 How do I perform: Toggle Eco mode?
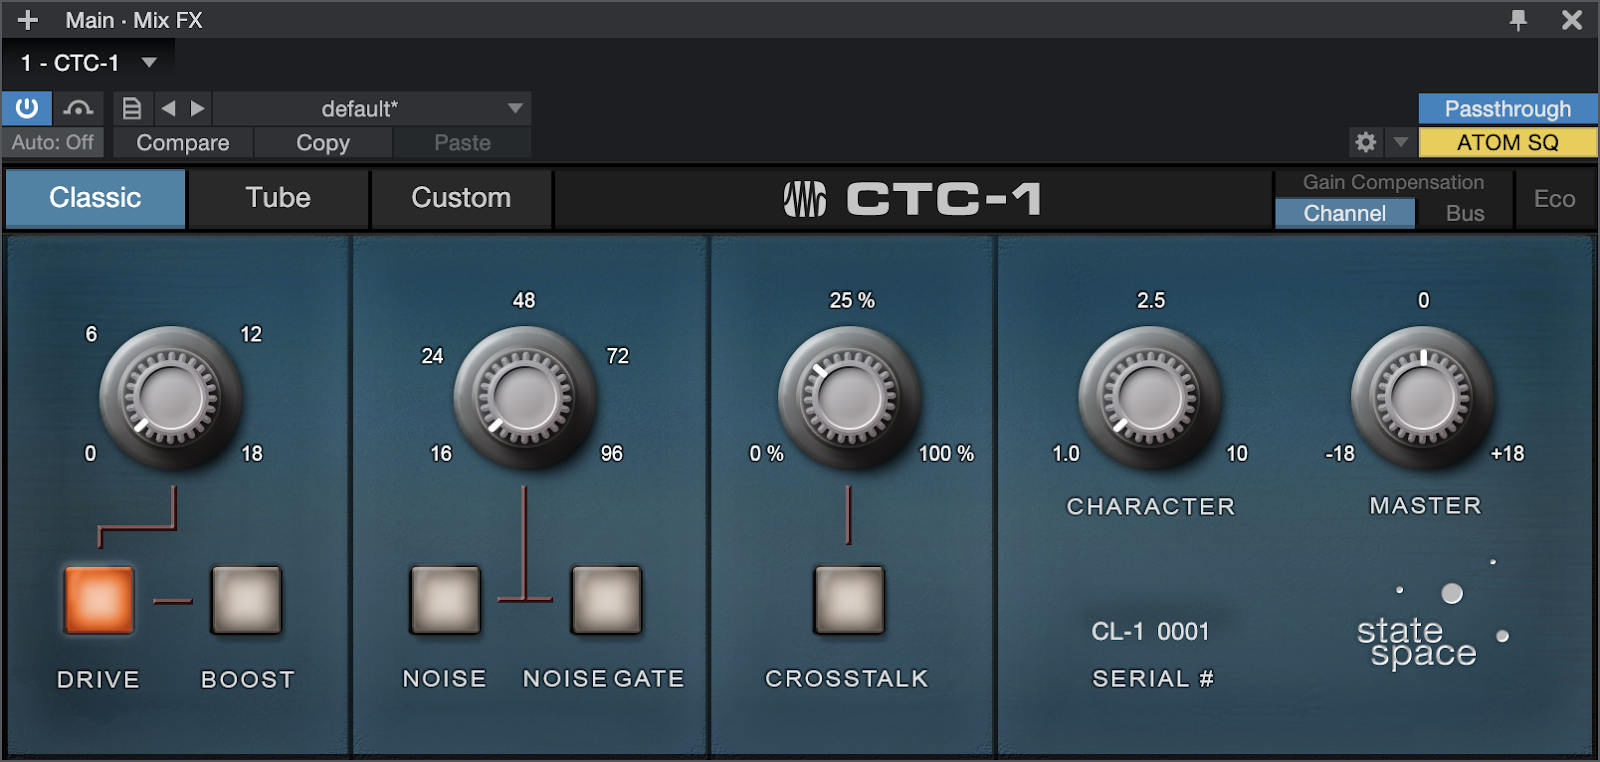(1555, 199)
